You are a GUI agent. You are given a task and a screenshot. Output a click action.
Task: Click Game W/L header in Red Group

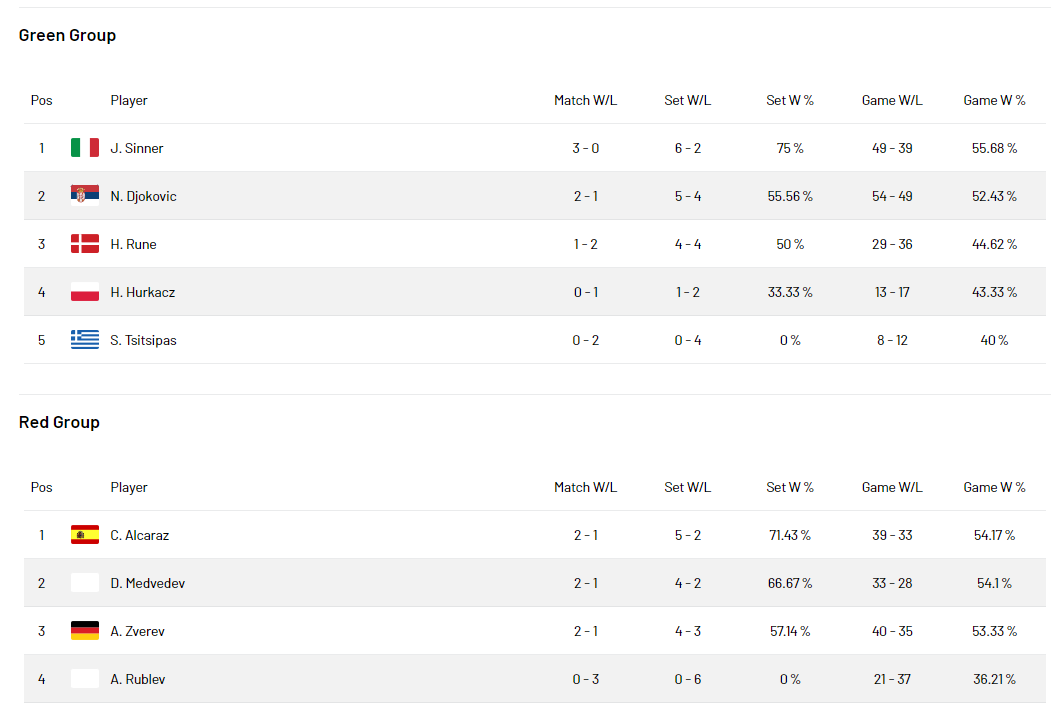pyautogui.click(x=892, y=488)
